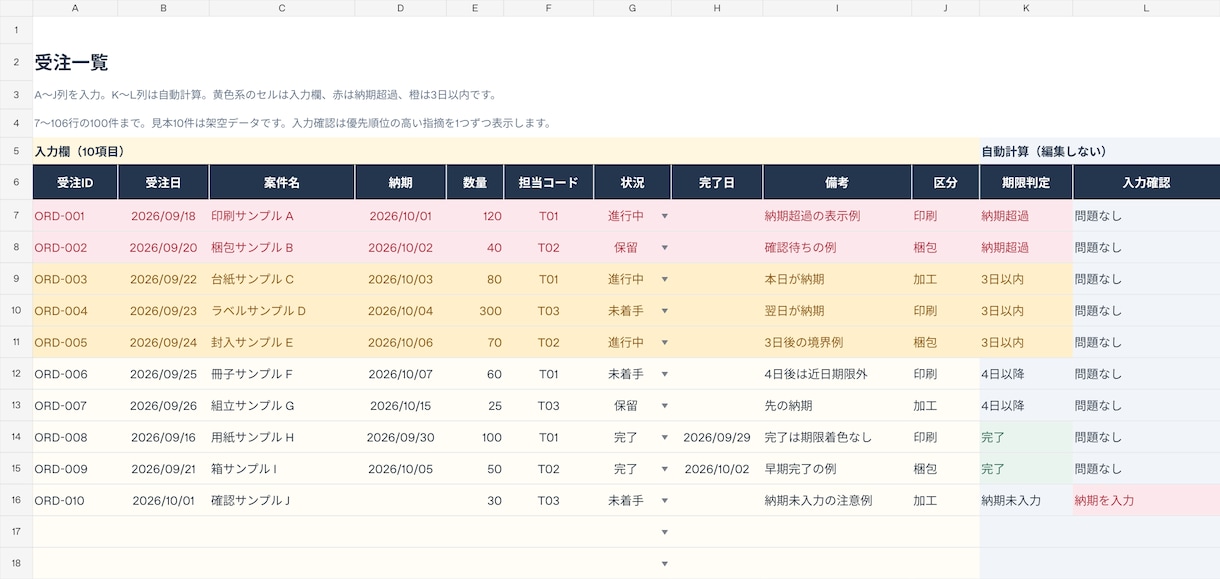Select cell ORD-001
The width and height of the screenshot is (1220, 579).
(75, 216)
